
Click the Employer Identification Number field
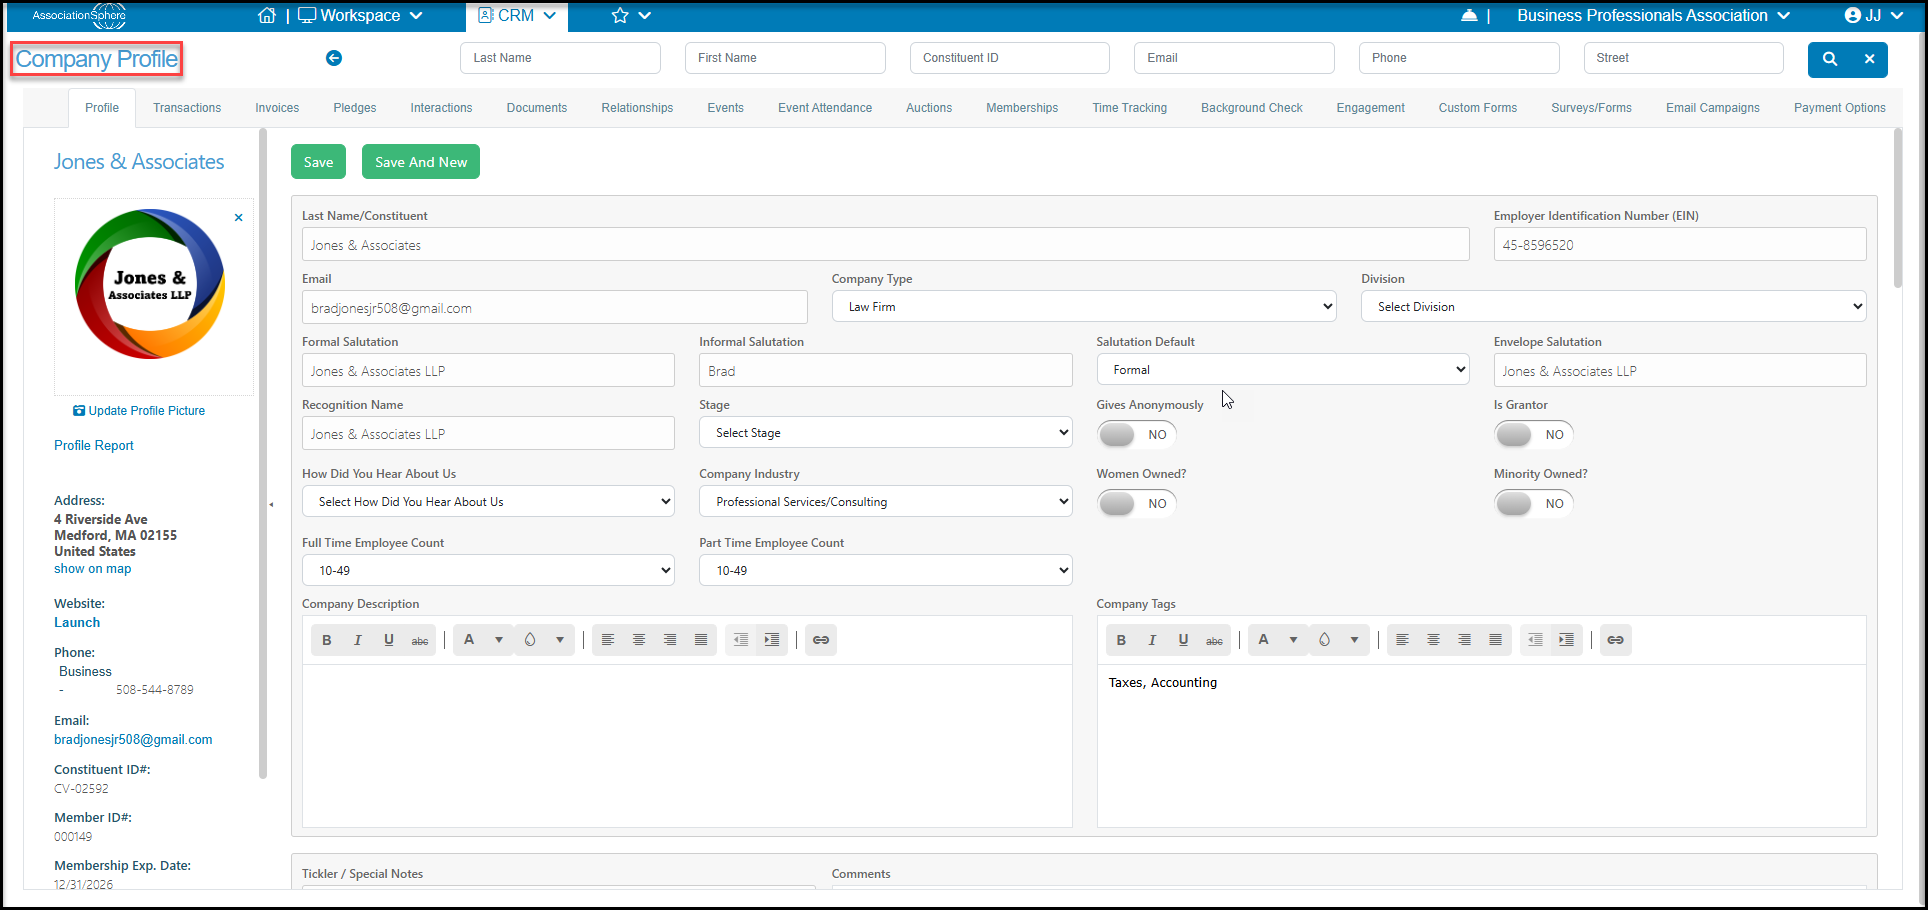click(1680, 245)
